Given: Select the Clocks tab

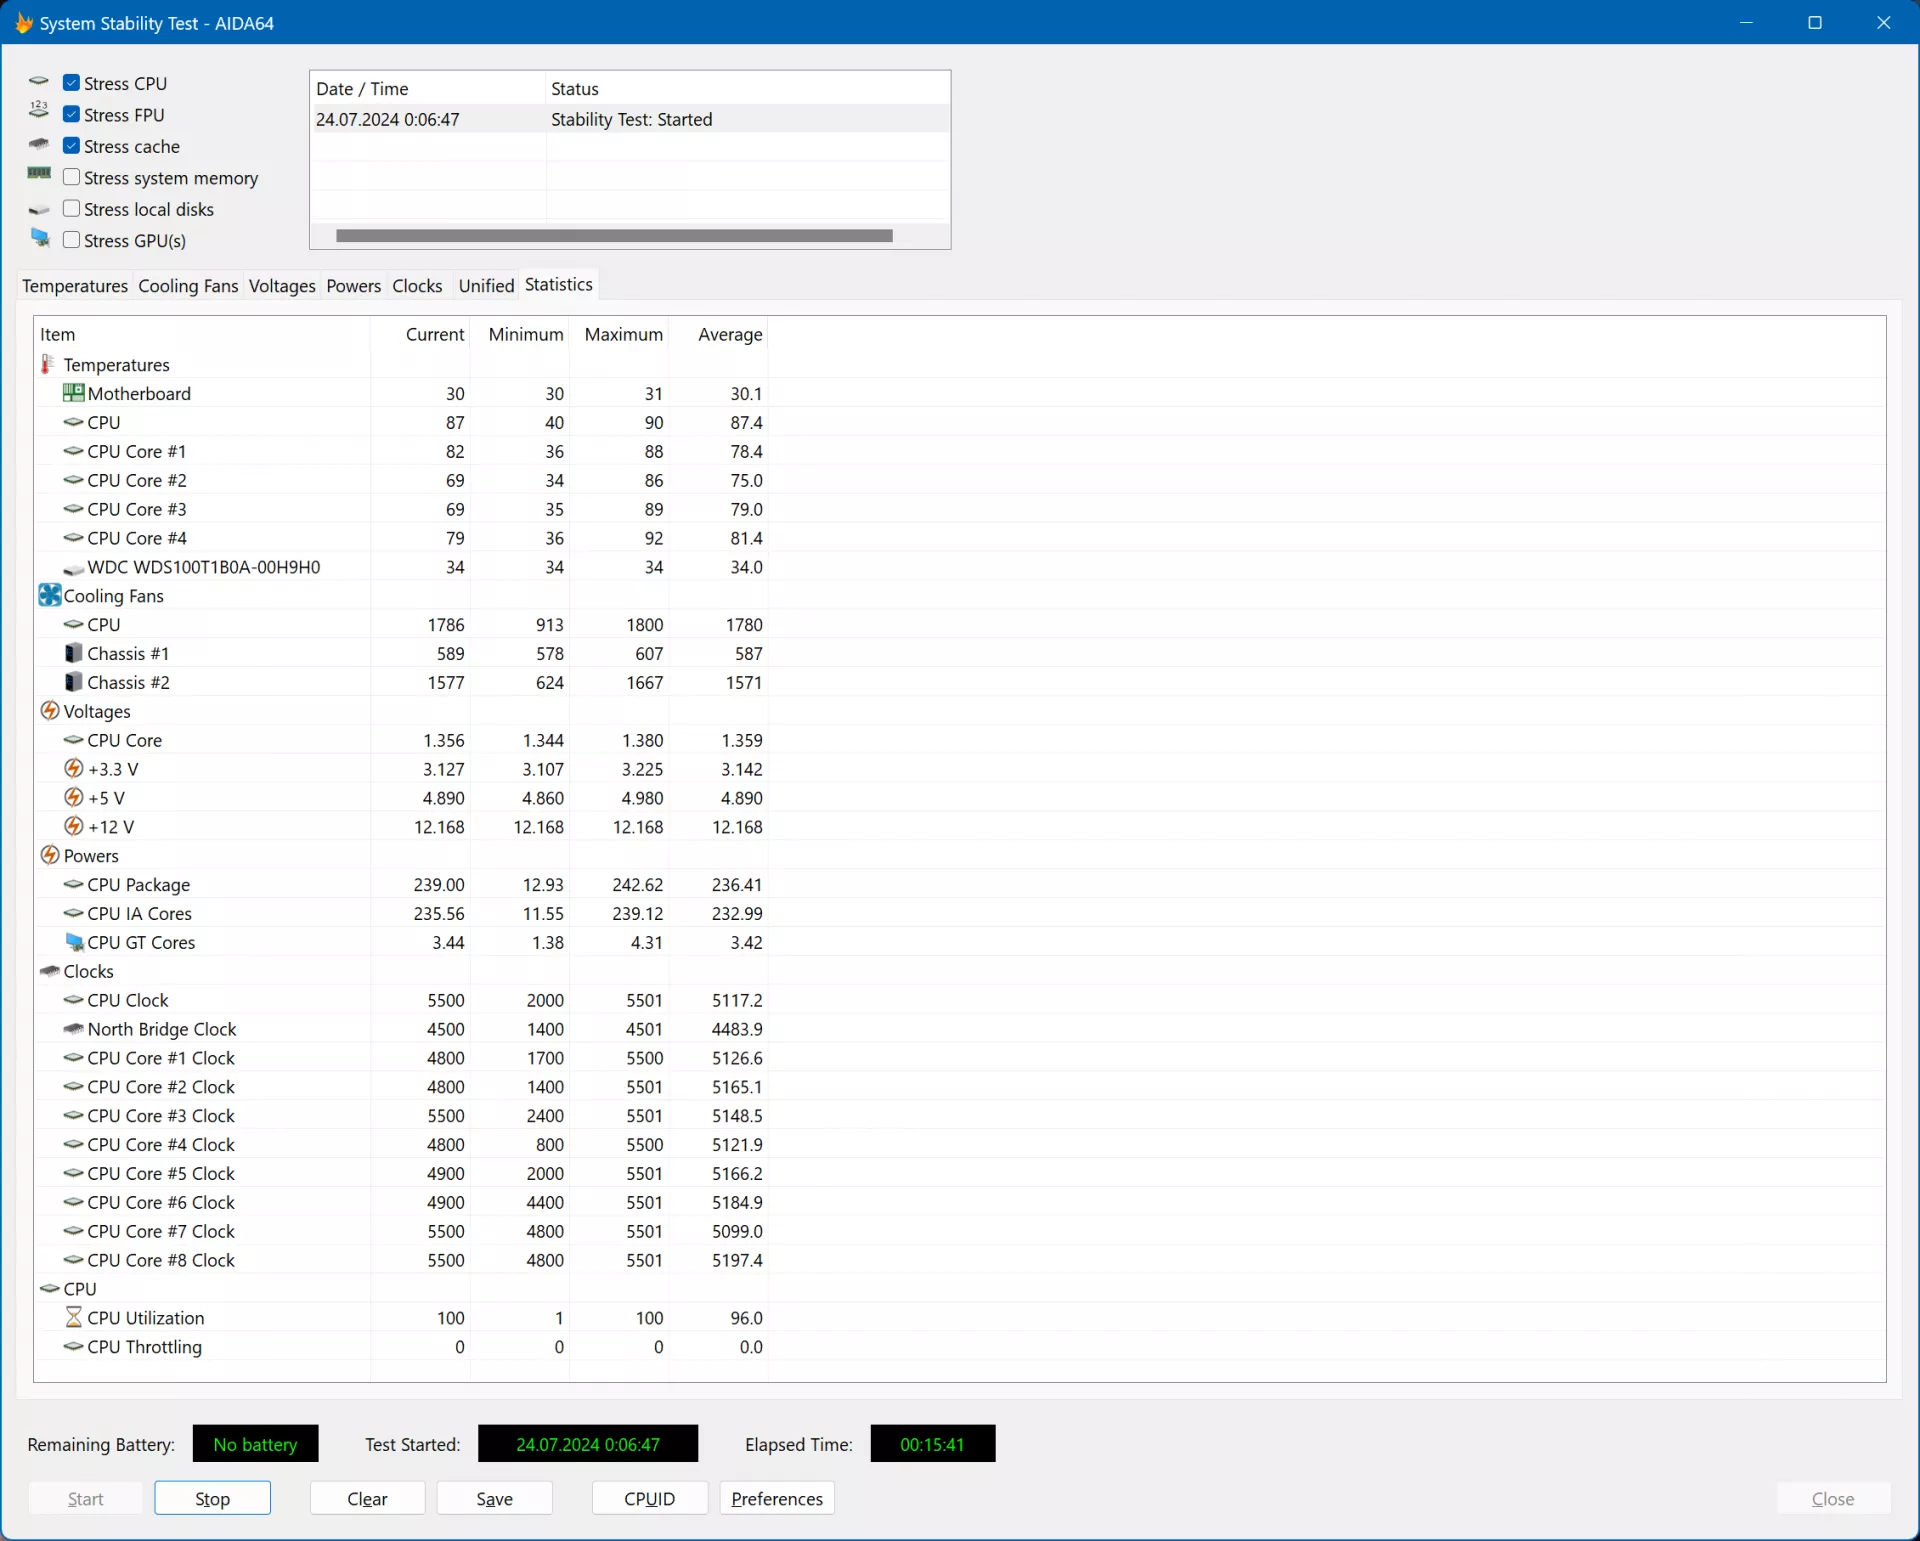Looking at the screenshot, I should tap(417, 286).
